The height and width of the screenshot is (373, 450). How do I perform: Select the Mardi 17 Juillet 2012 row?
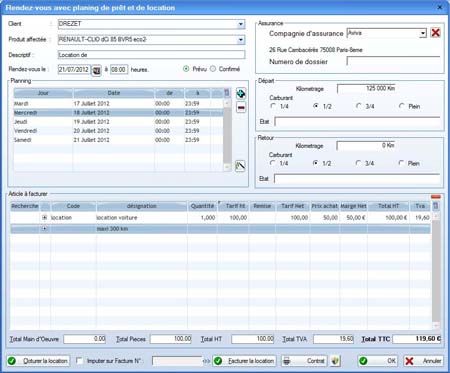tap(118, 104)
